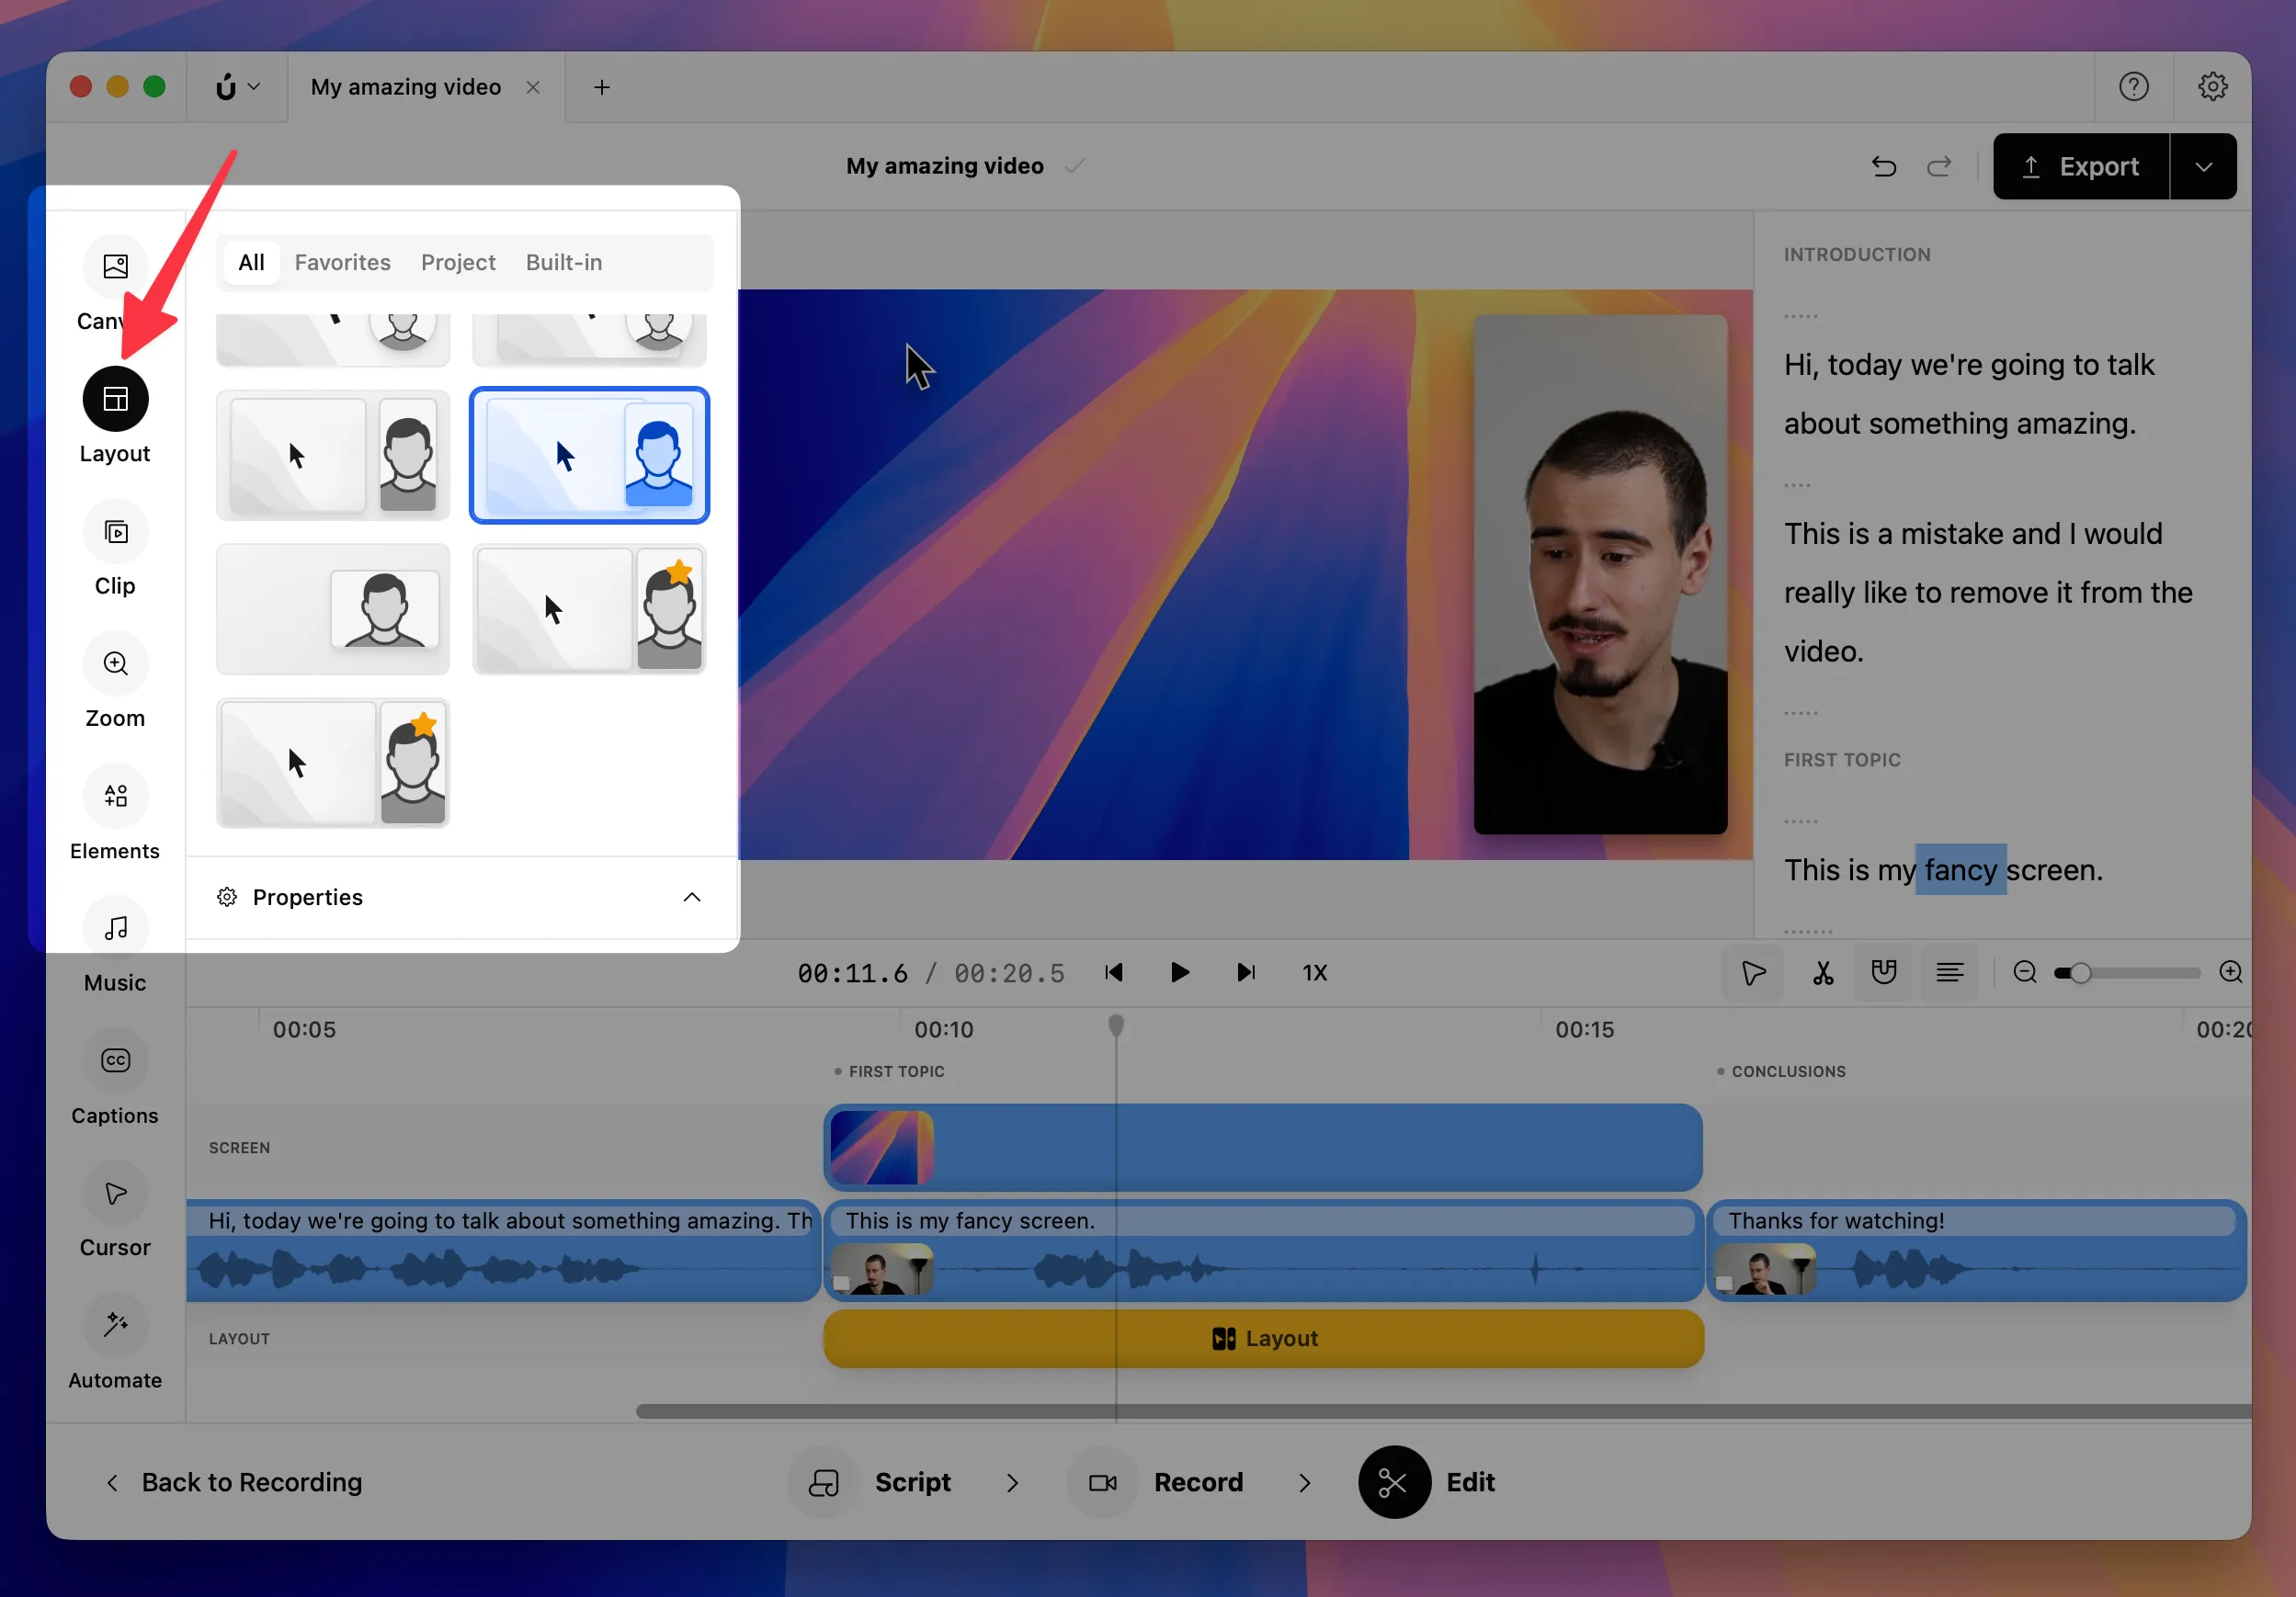Select the blue screen clip on SCREEN track
The image size is (2296, 1597).
[x=1263, y=1148]
